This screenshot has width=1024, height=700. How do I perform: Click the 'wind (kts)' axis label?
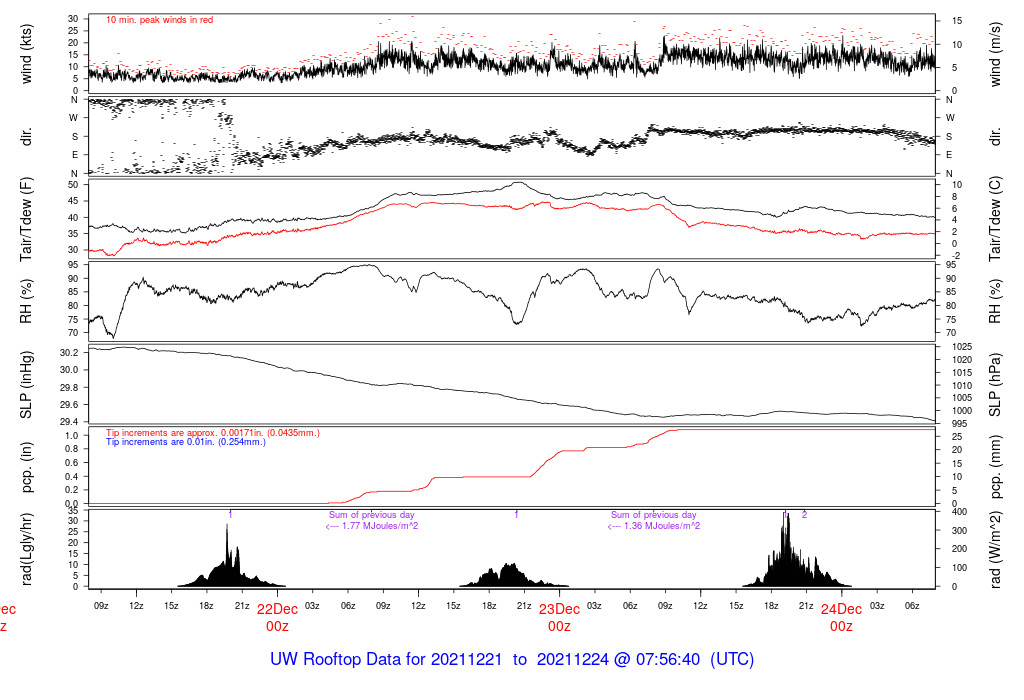26,54
